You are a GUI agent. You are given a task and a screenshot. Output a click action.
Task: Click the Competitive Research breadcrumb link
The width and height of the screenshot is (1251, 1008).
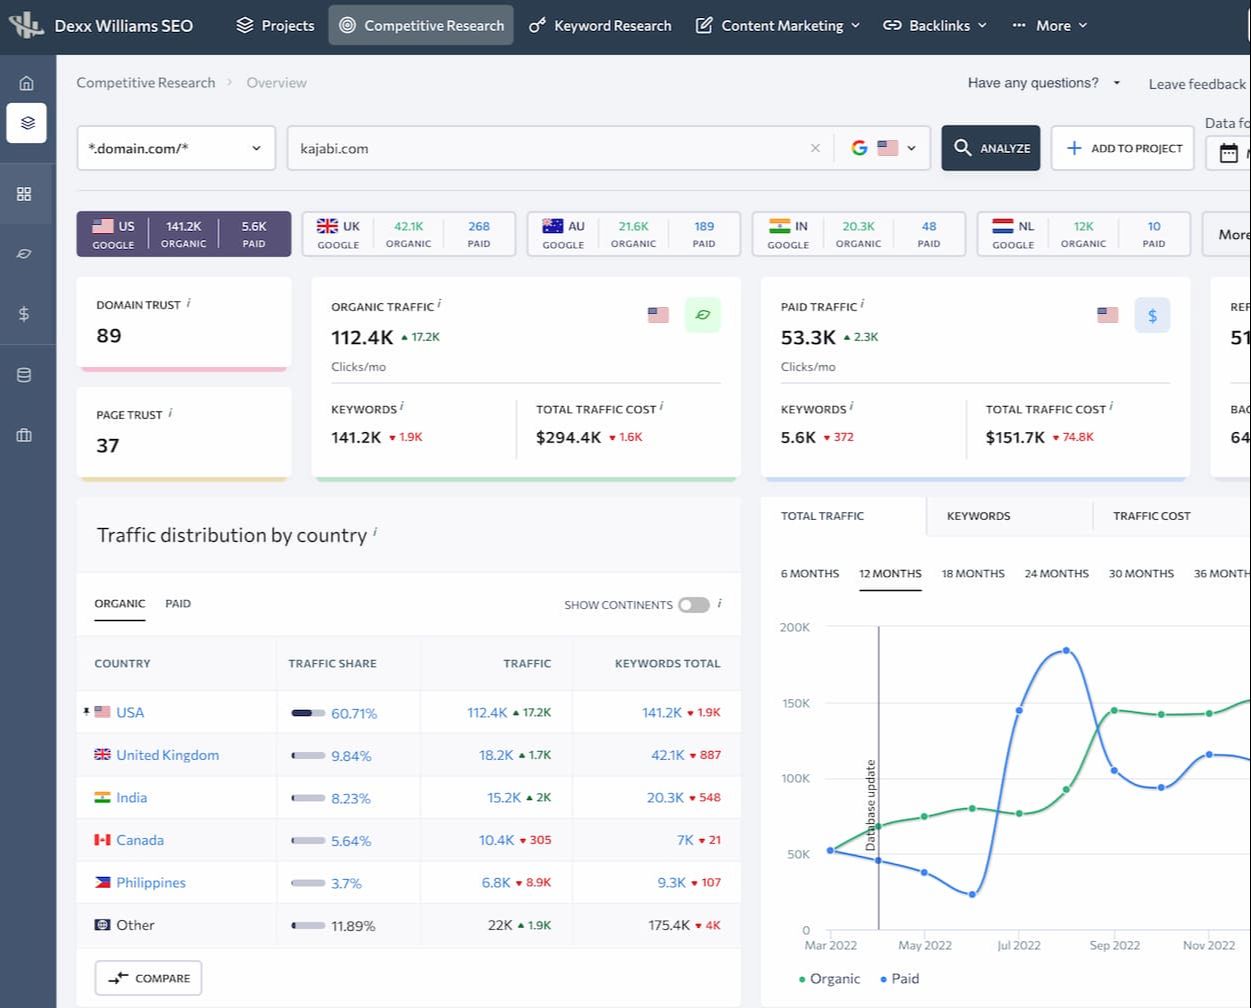pyautogui.click(x=146, y=83)
